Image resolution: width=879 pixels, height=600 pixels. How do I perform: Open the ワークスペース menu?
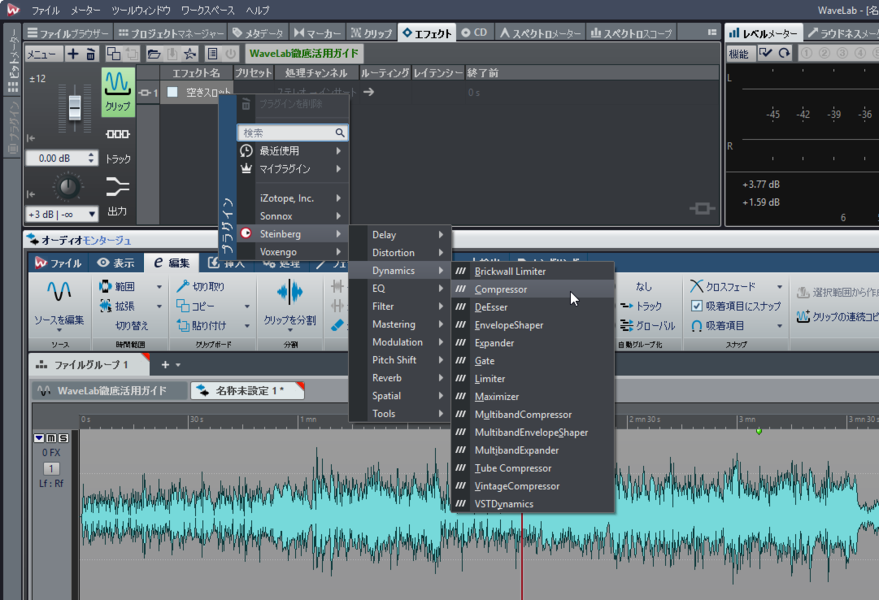(209, 10)
